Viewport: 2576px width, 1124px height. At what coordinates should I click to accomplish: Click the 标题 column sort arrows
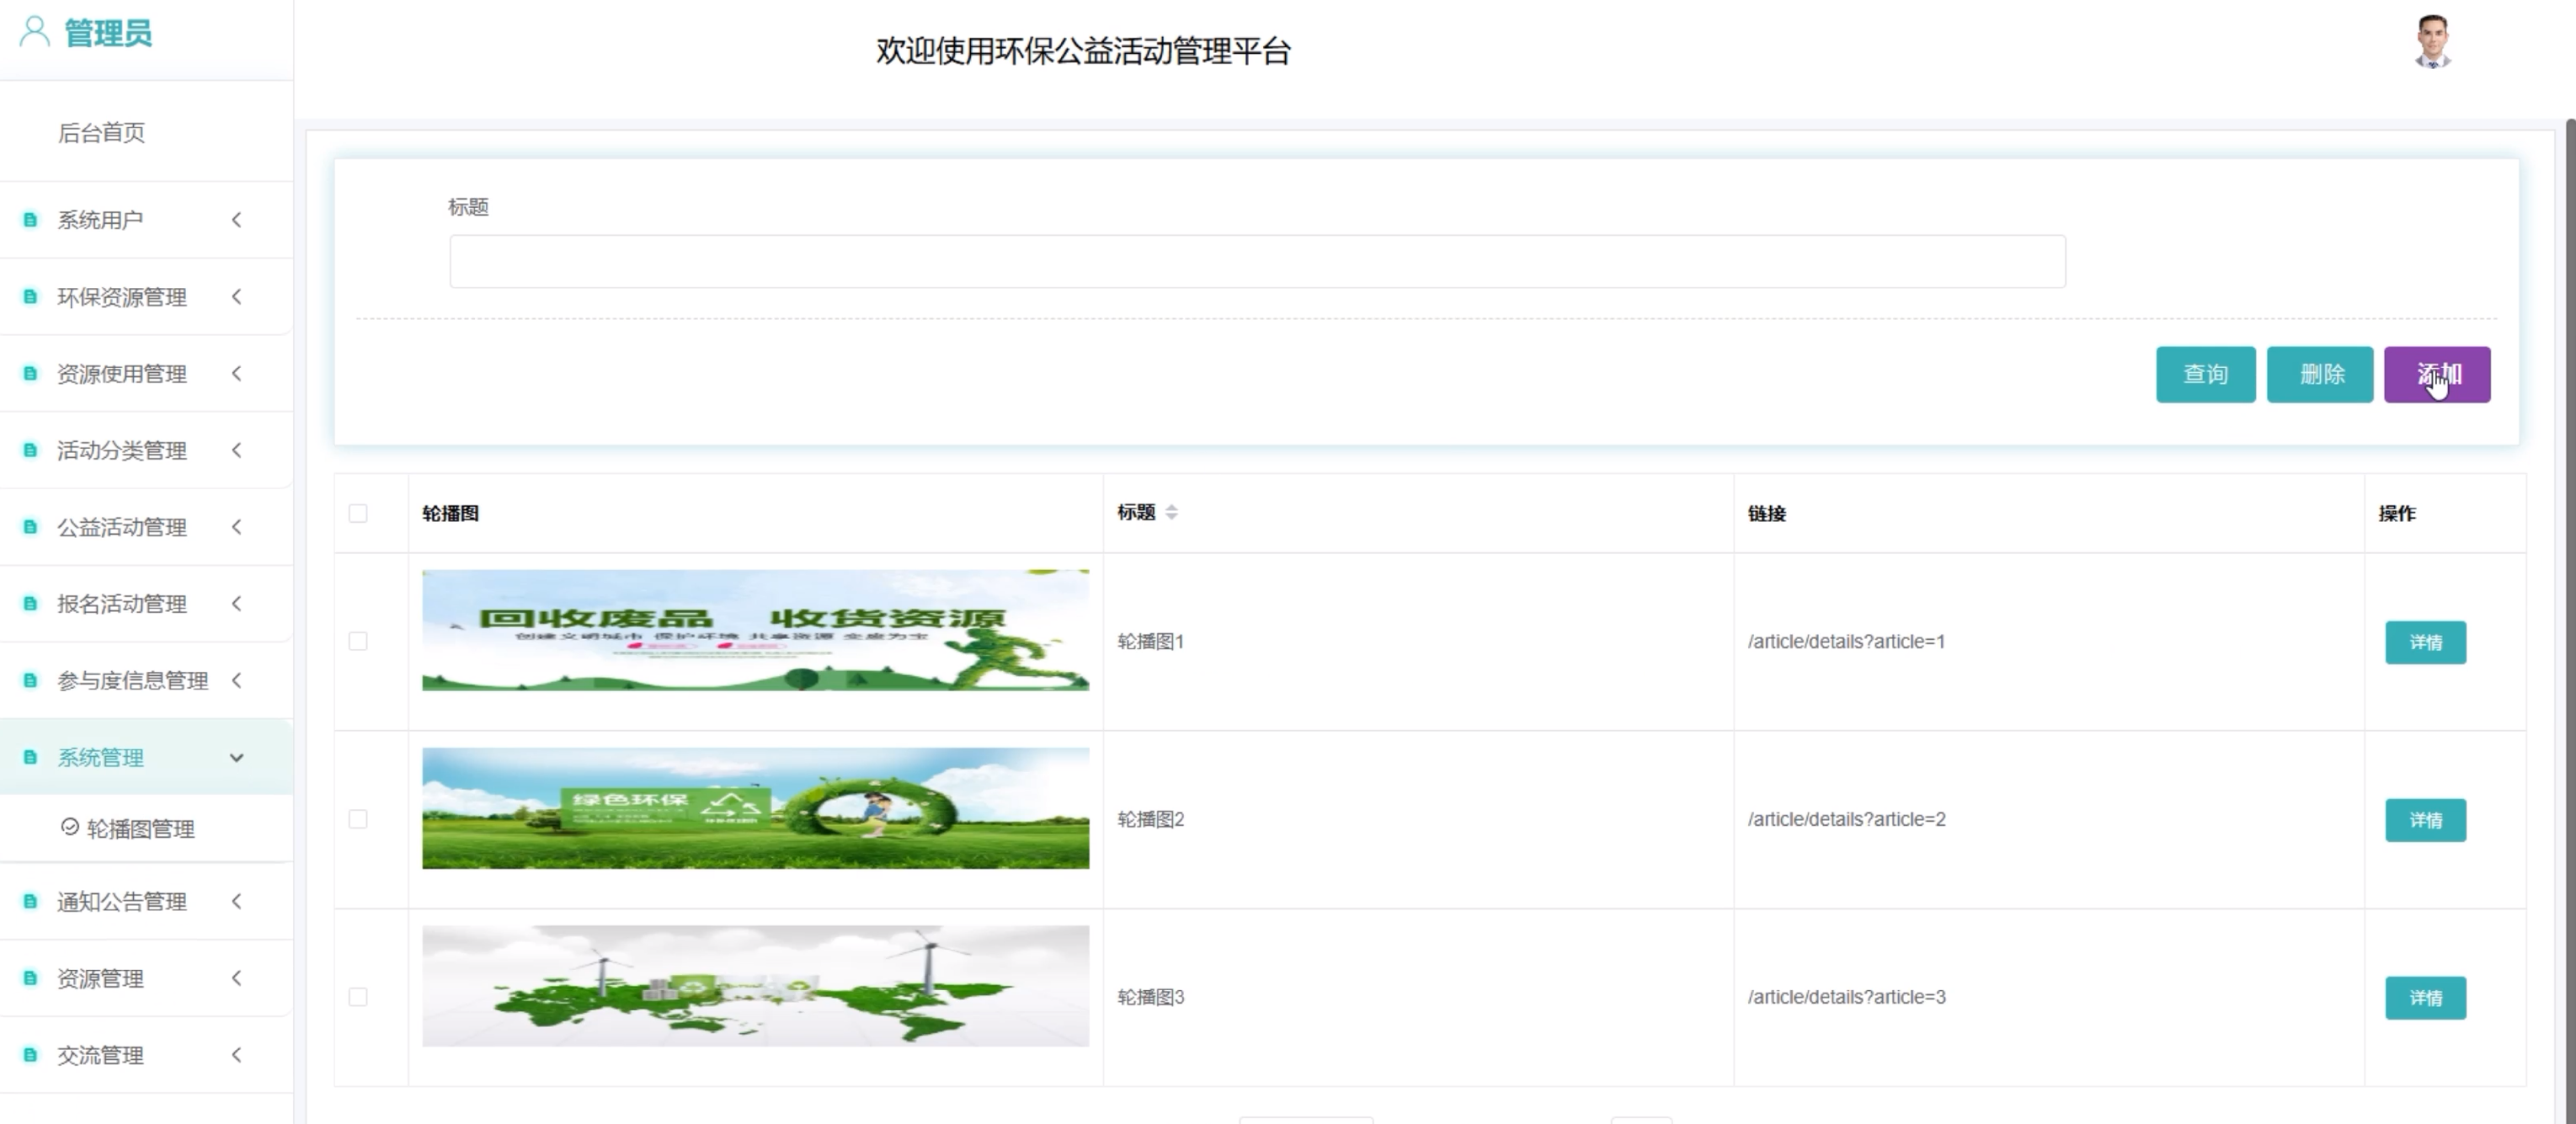pos(1171,512)
